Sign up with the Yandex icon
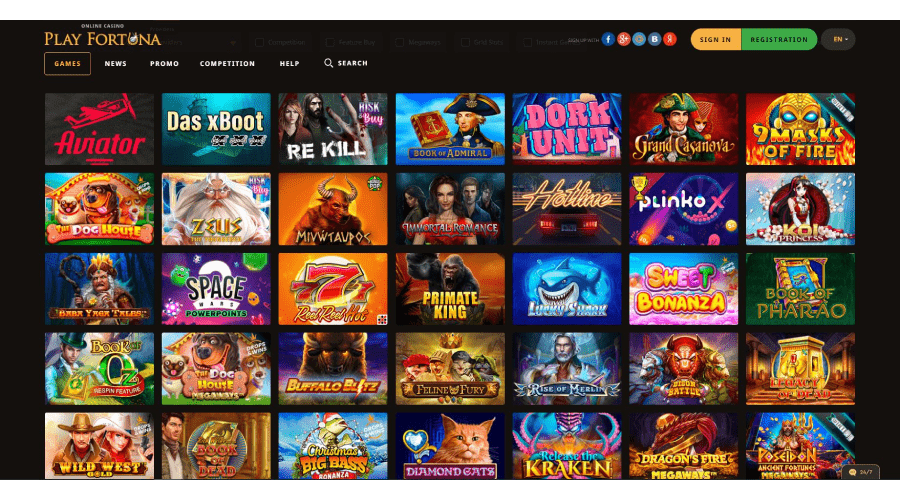900x500 pixels. [670, 39]
